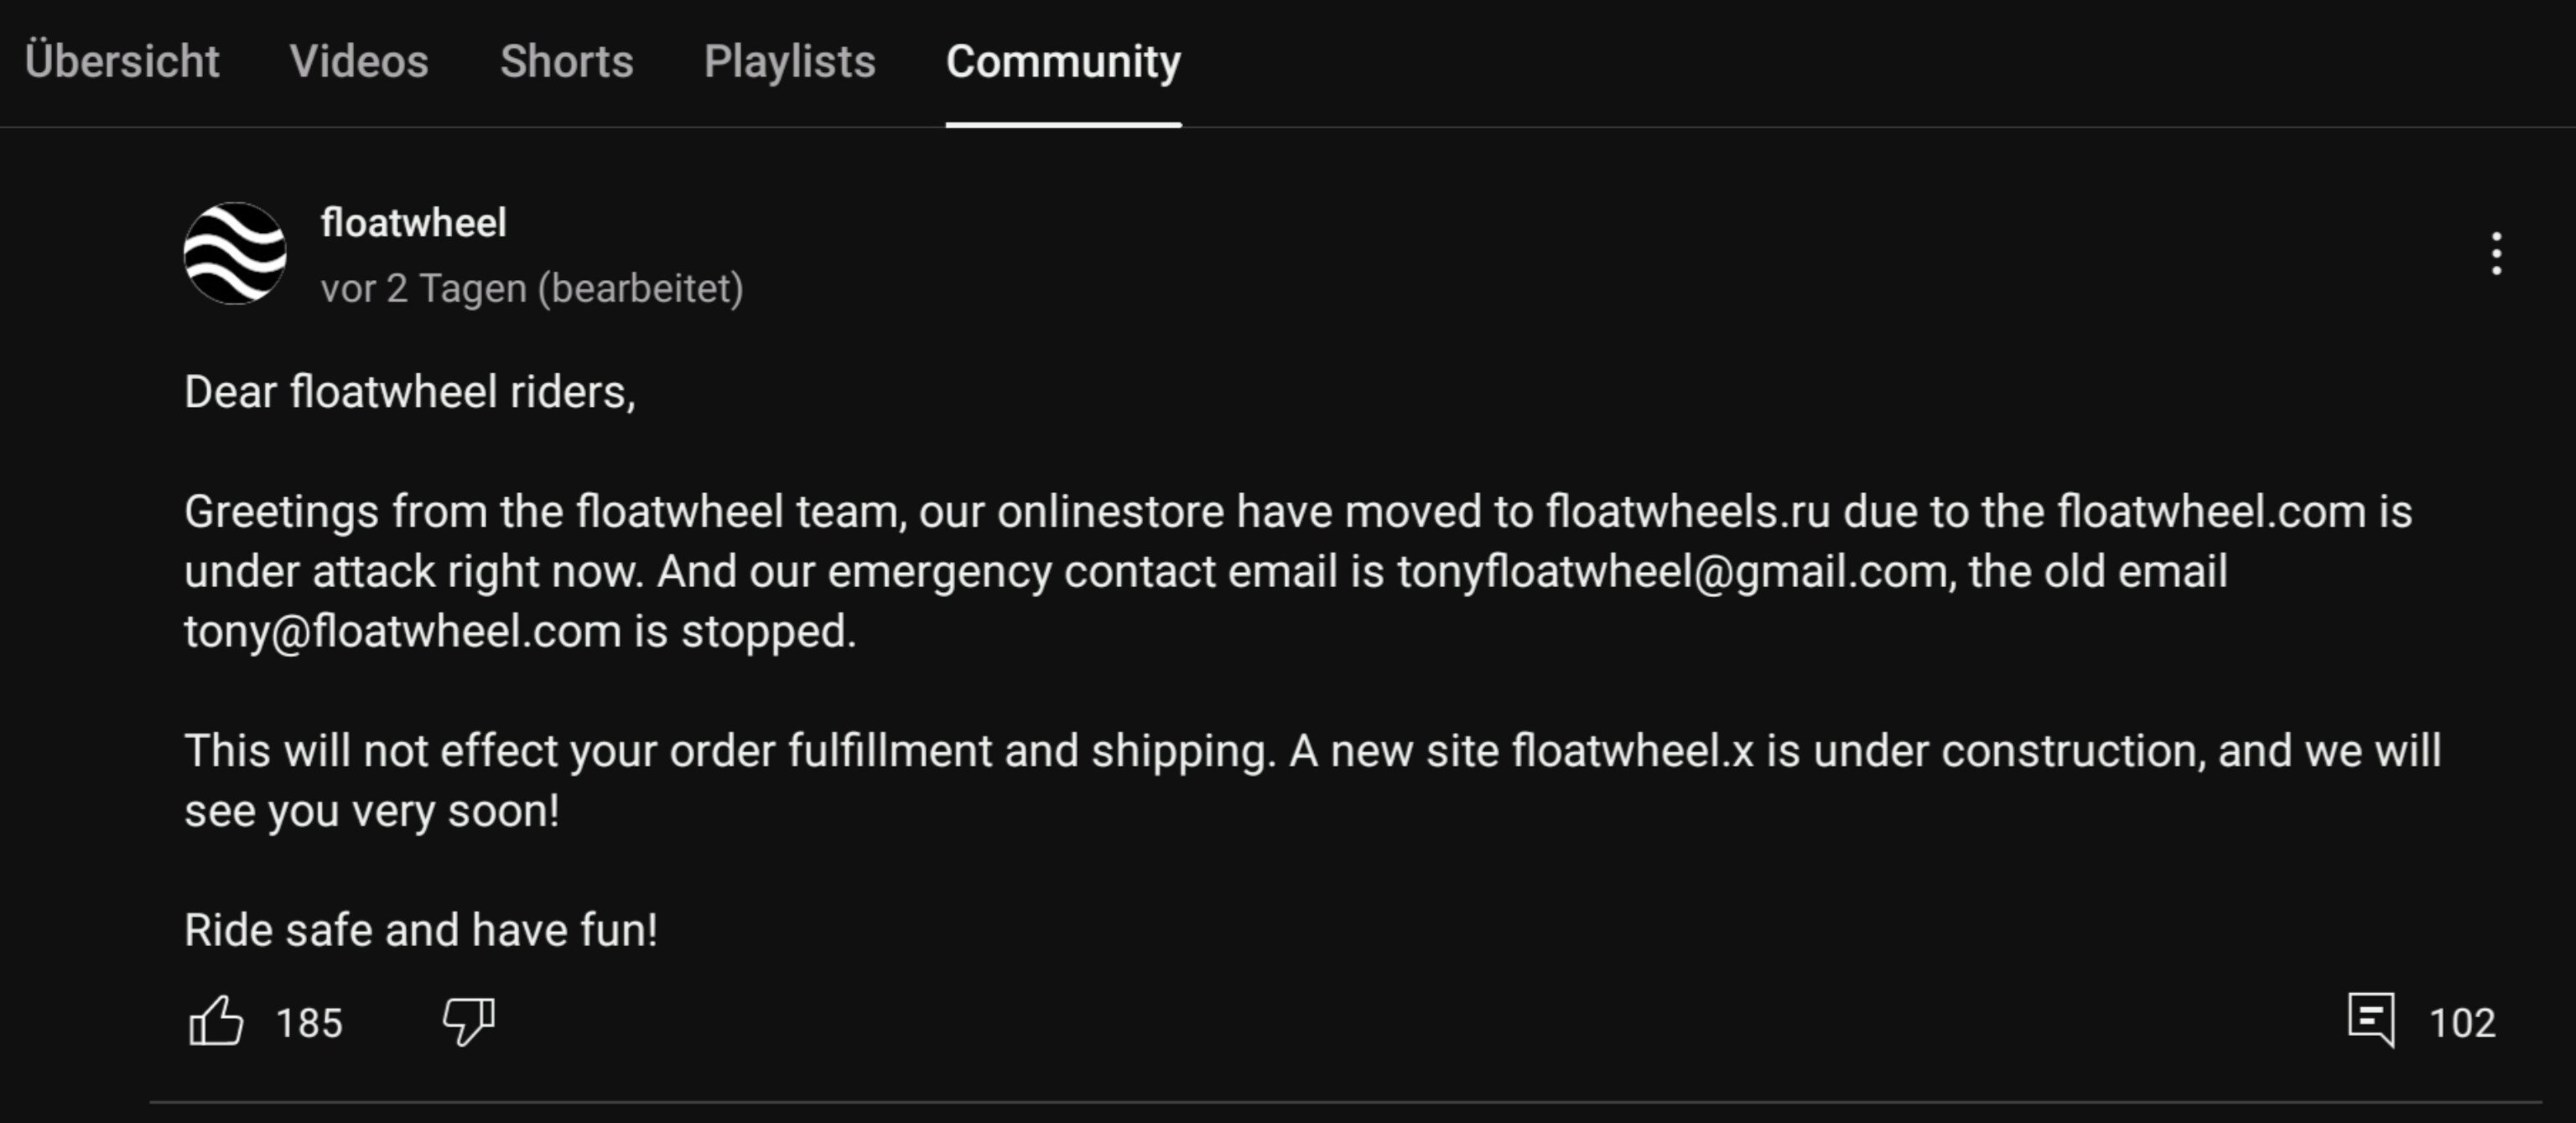Click the floatwheel wave logo avatar
Image resolution: width=2576 pixels, height=1123 pixels.
click(235, 253)
